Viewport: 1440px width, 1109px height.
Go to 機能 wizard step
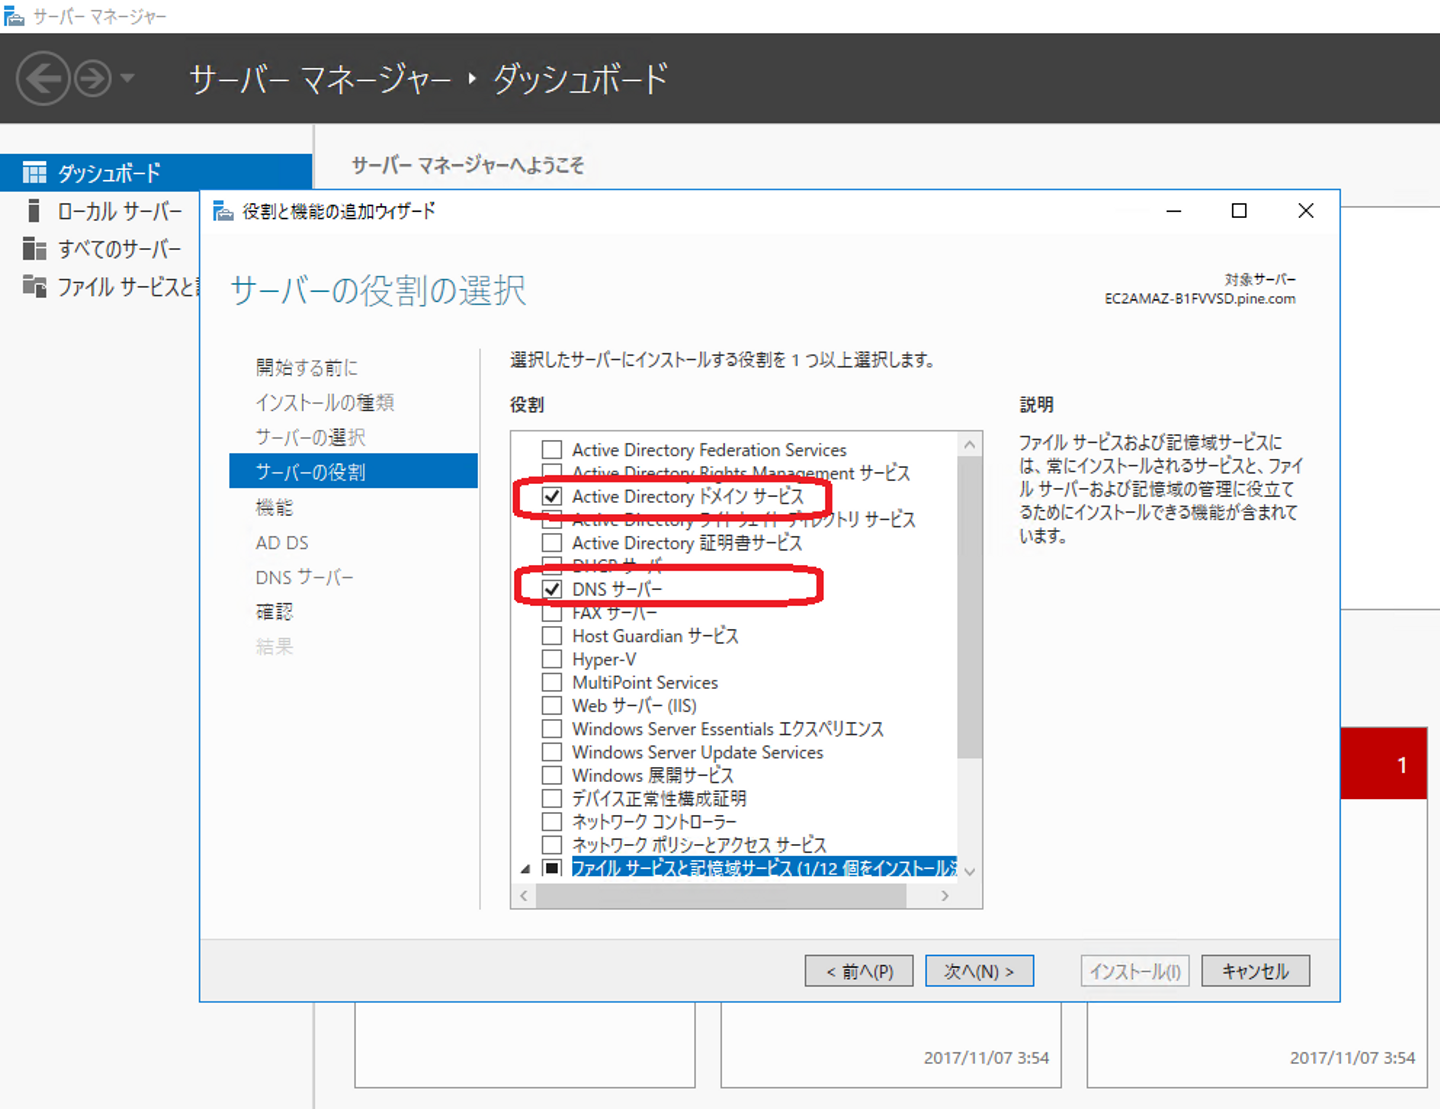tap(274, 507)
